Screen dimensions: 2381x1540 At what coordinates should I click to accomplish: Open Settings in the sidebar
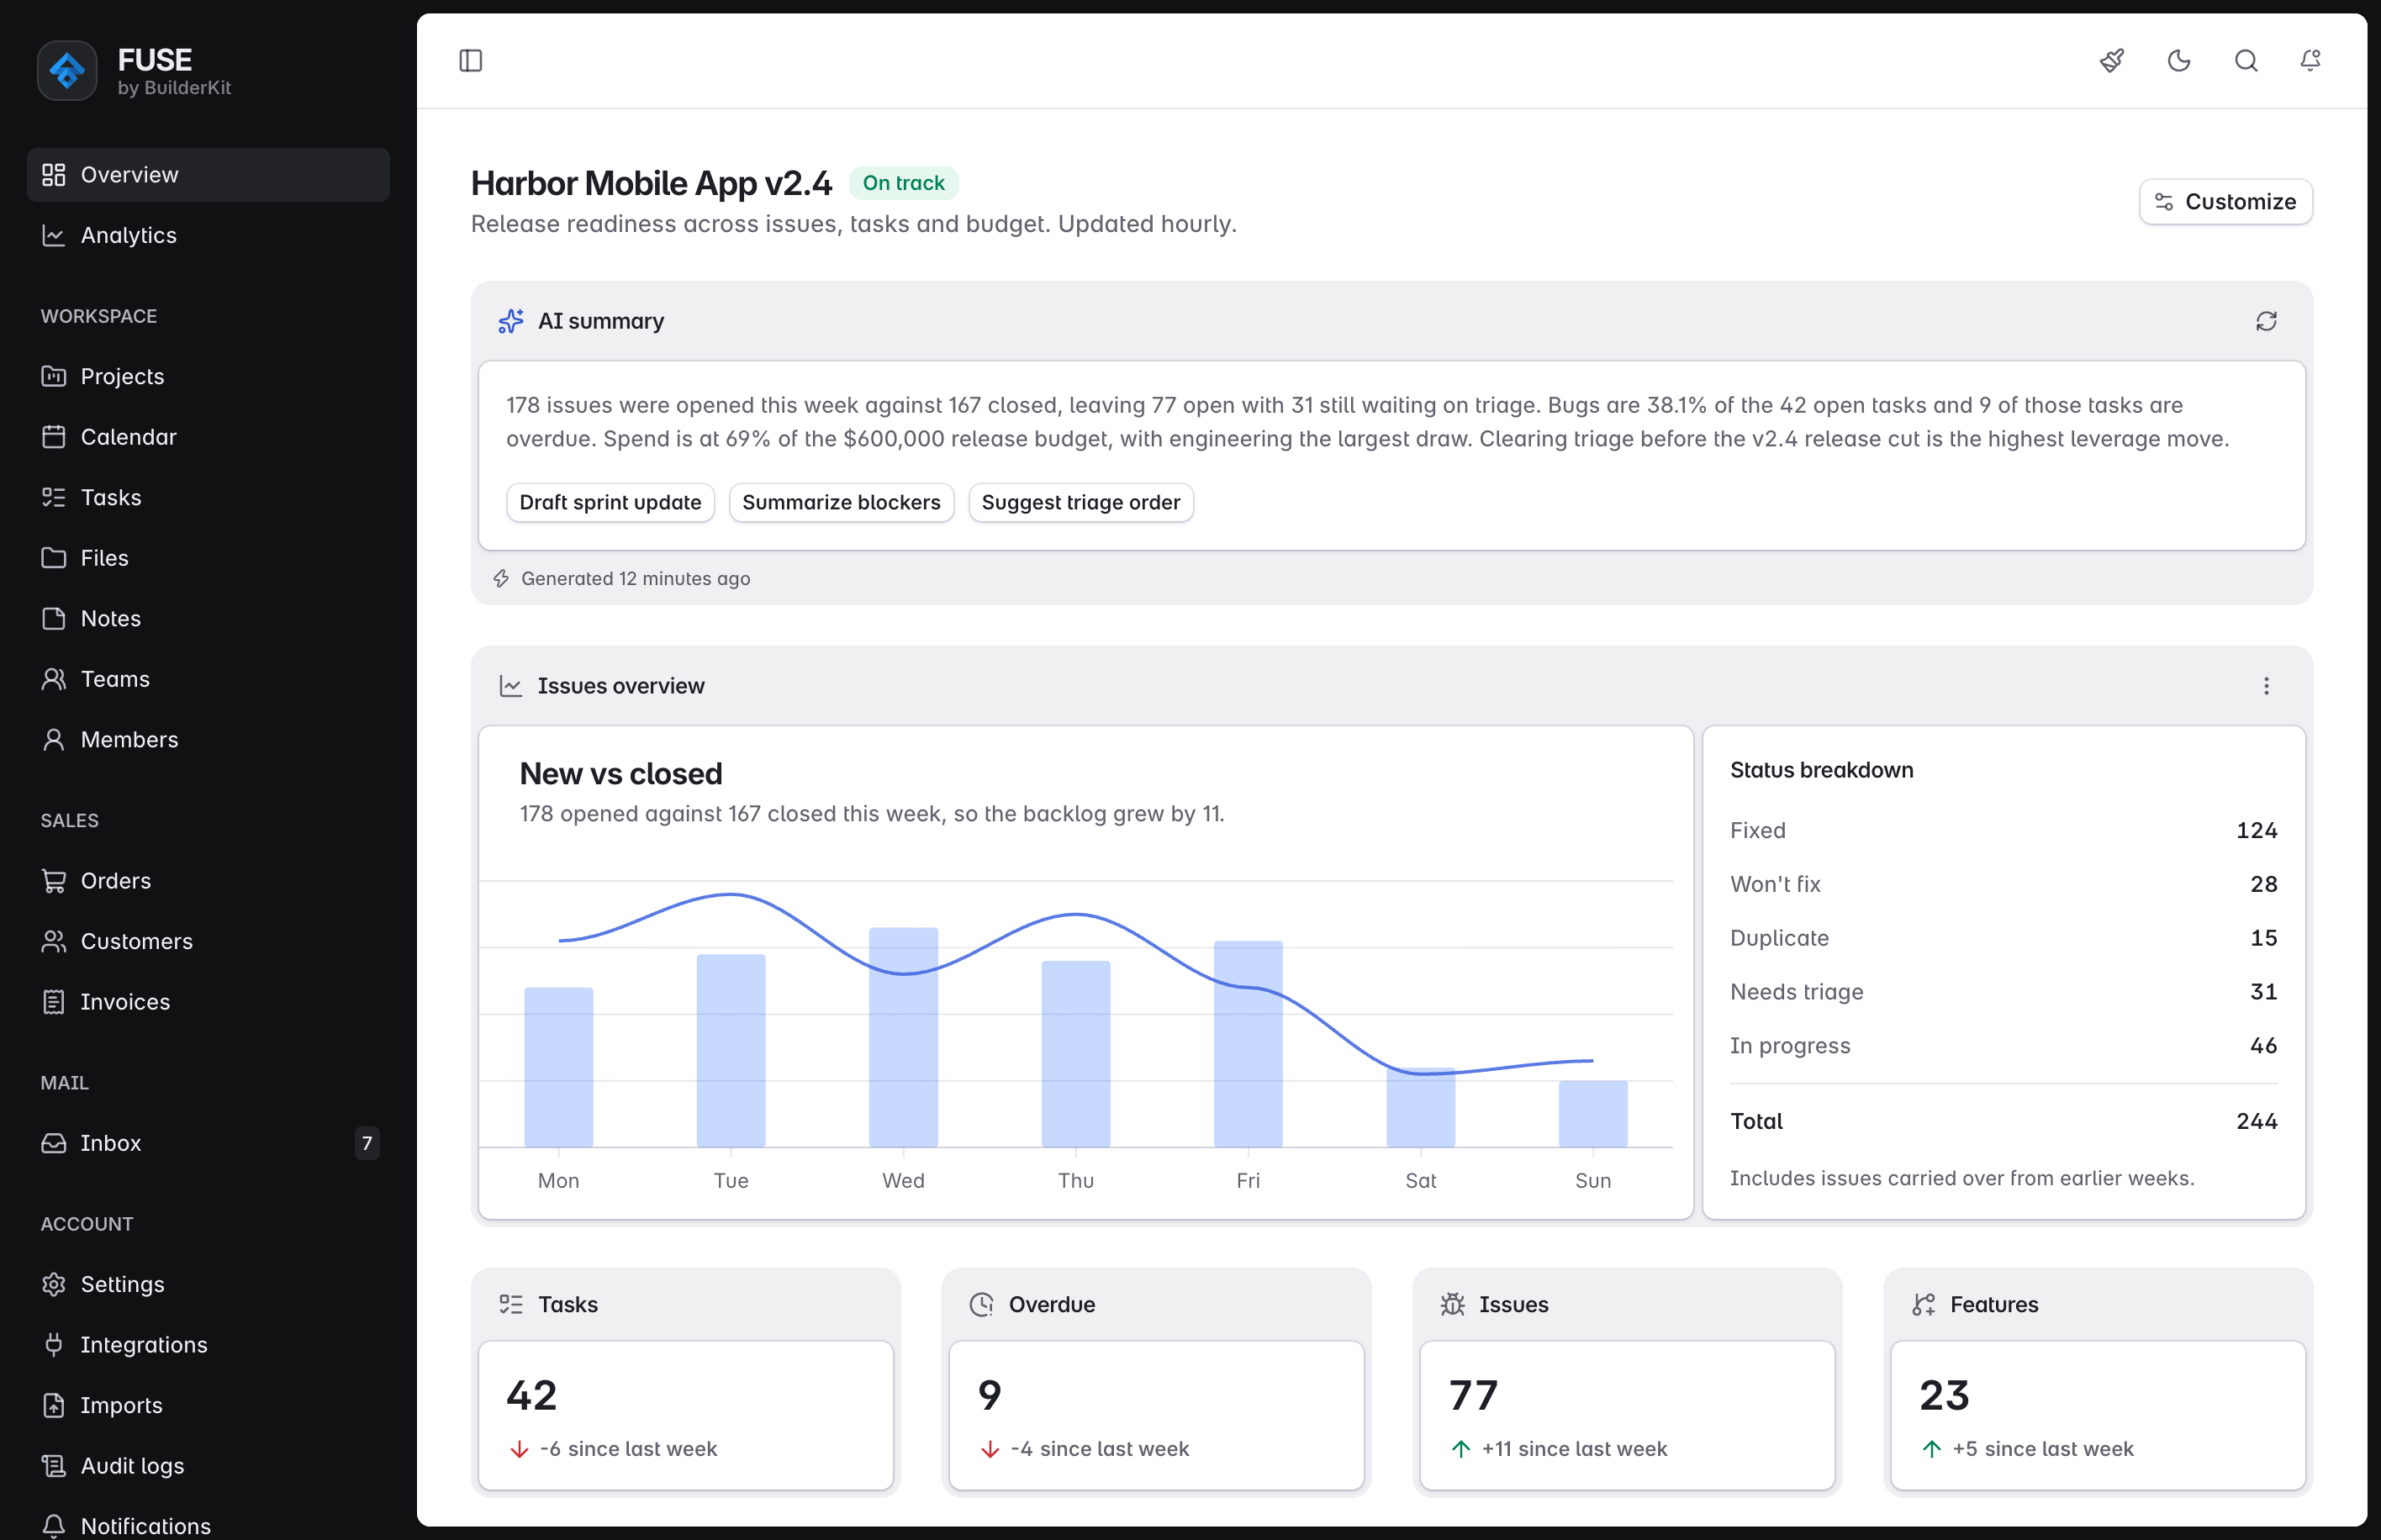[x=208, y=1284]
